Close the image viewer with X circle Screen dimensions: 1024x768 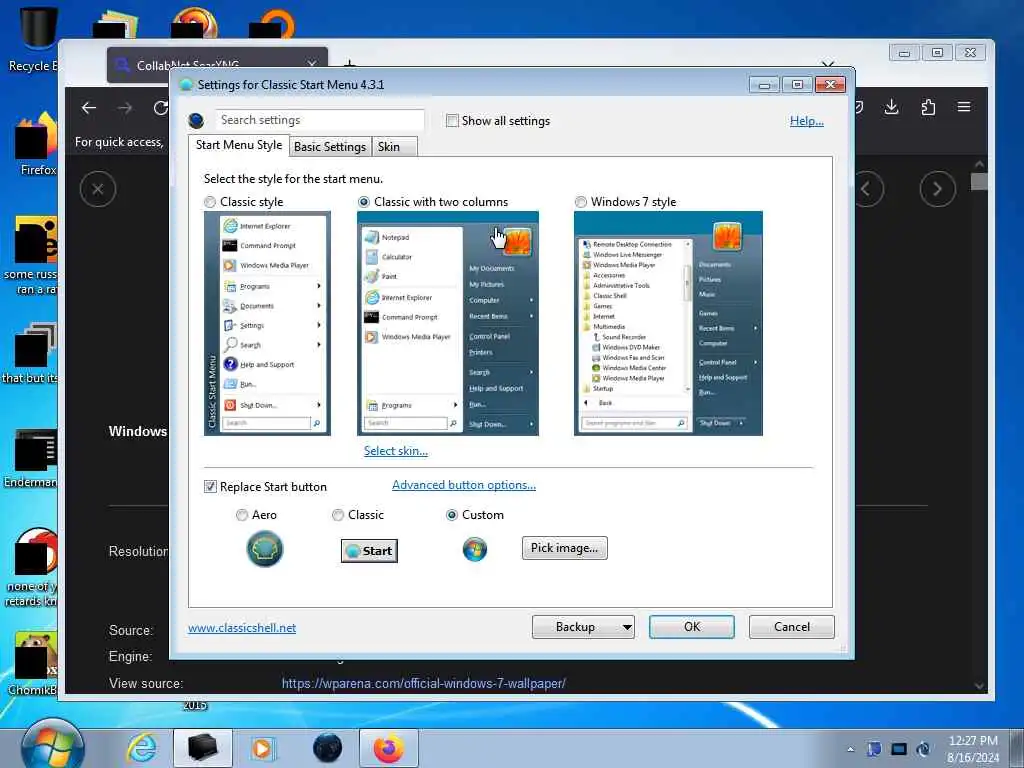[x=98, y=189]
